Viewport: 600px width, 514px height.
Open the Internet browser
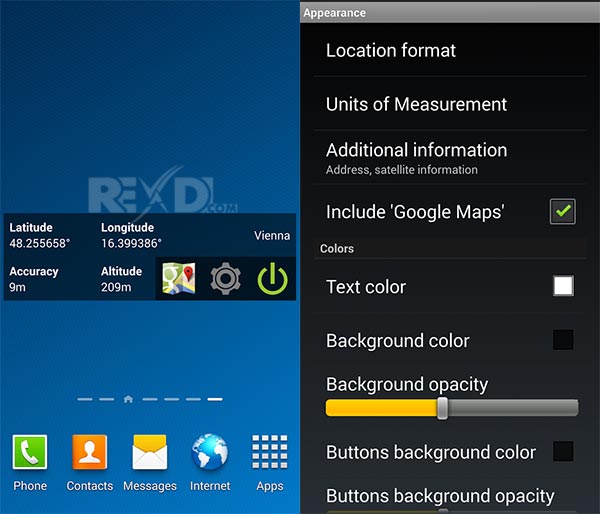pos(210,463)
